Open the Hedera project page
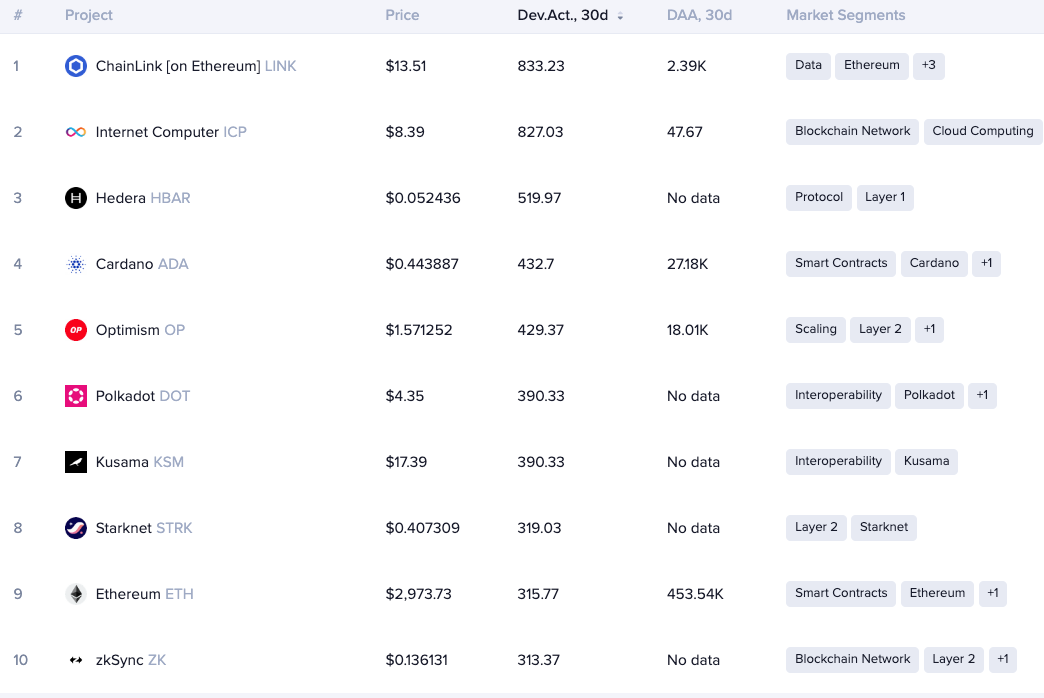1044x698 pixels. [x=143, y=198]
